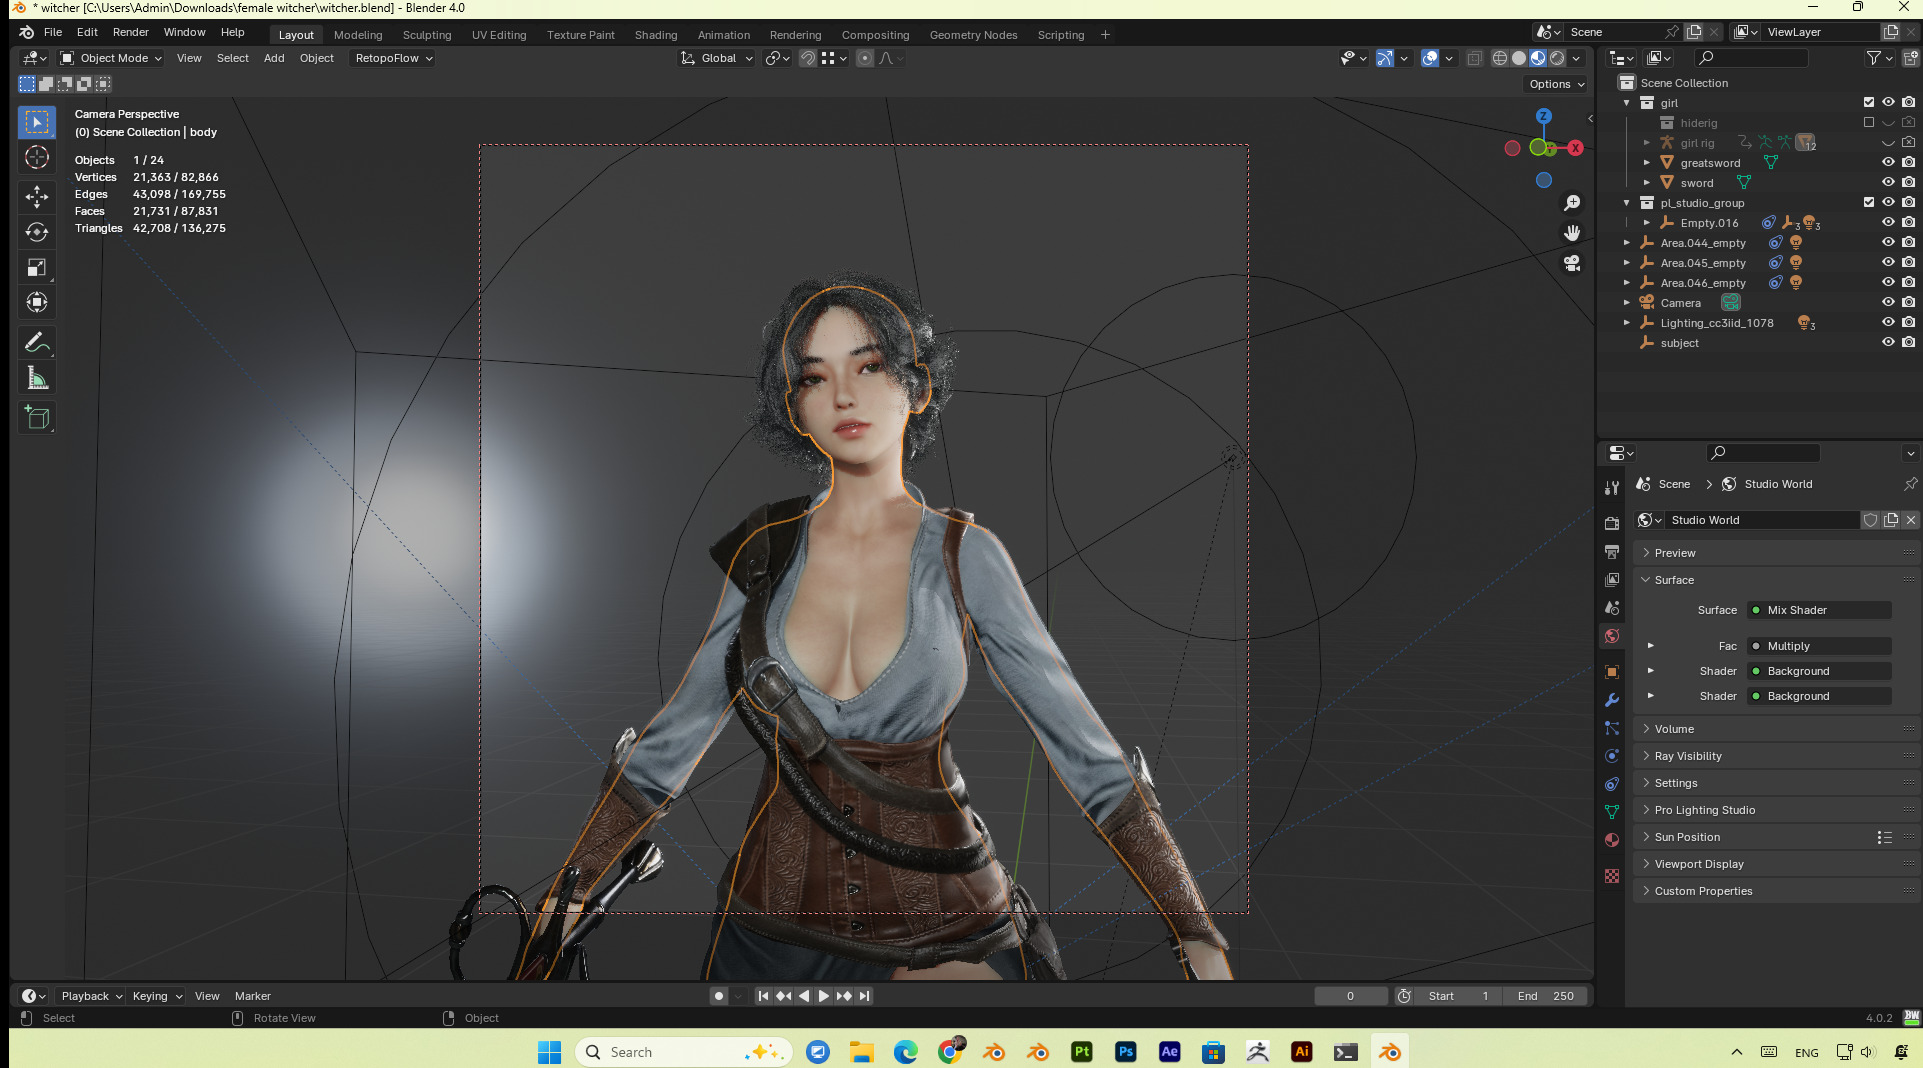The height and width of the screenshot is (1068, 1923).
Task: Select the Select Box tool
Action: click(x=37, y=122)
